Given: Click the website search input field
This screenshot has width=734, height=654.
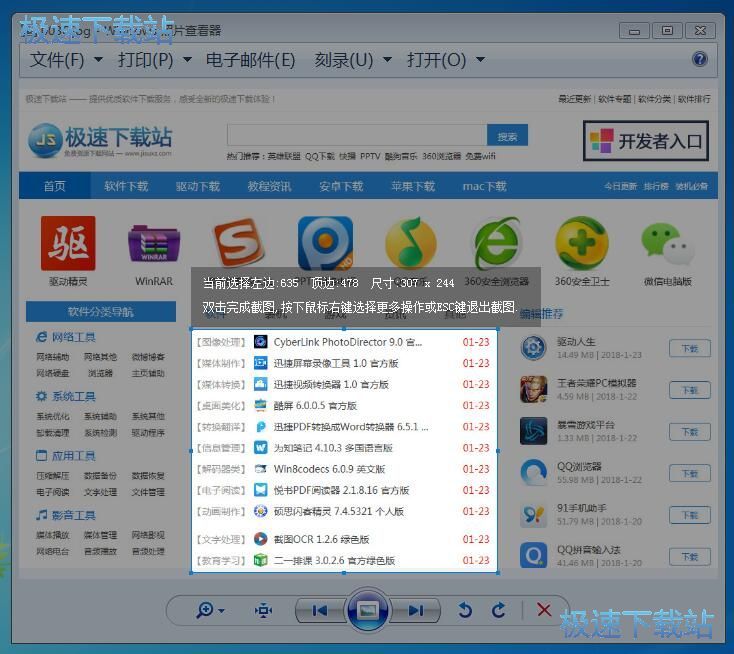Looking at the screenshot, I should click(357, 135).
